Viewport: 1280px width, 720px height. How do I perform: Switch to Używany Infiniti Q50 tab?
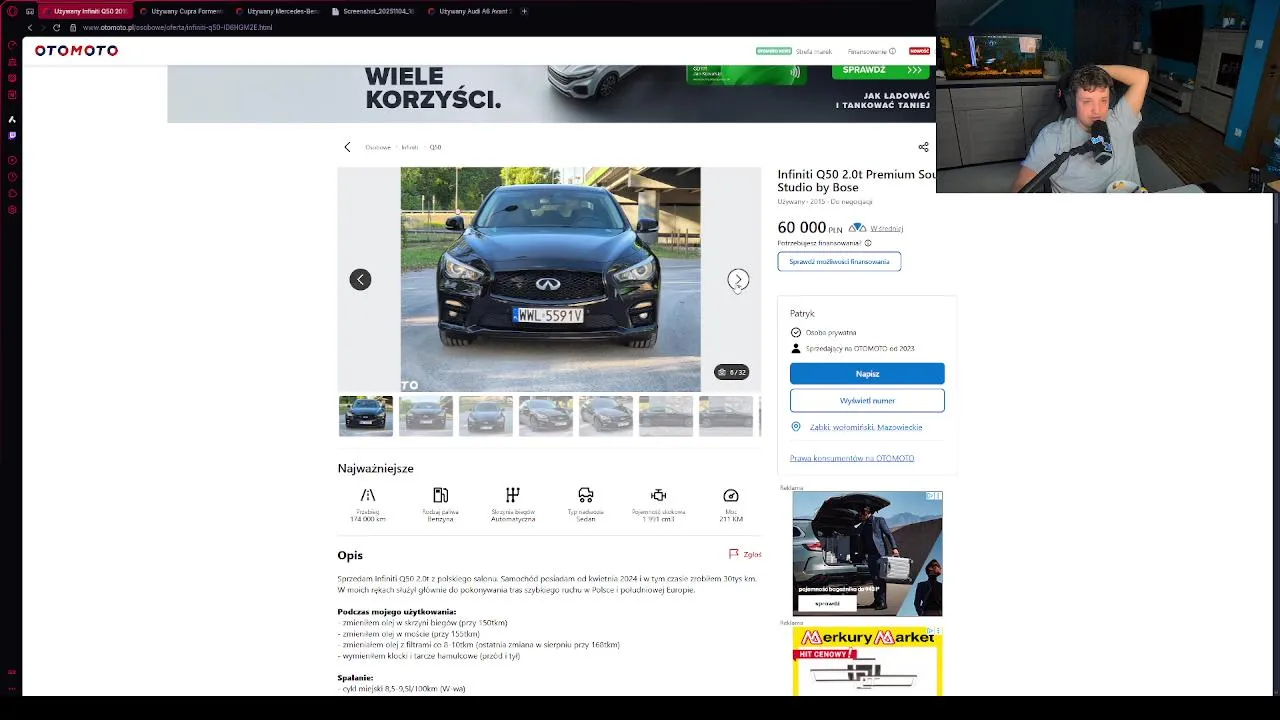tap(85, 11)
